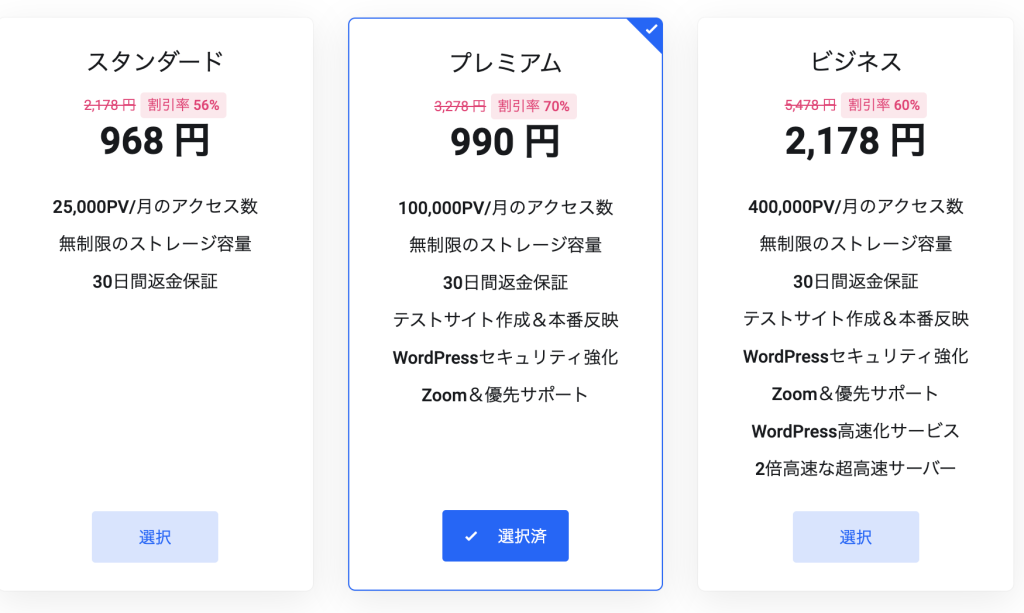Click the 2,178 円 Business price

click(x=855, y=141)
